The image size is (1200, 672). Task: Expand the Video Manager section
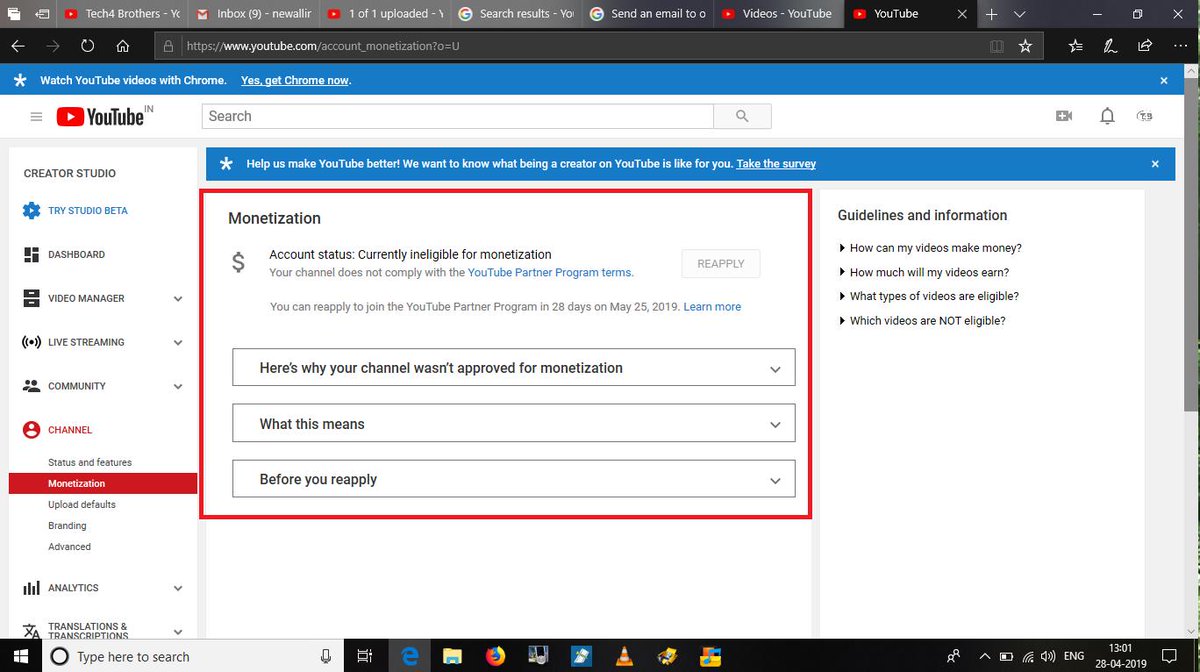coord(178,299)
